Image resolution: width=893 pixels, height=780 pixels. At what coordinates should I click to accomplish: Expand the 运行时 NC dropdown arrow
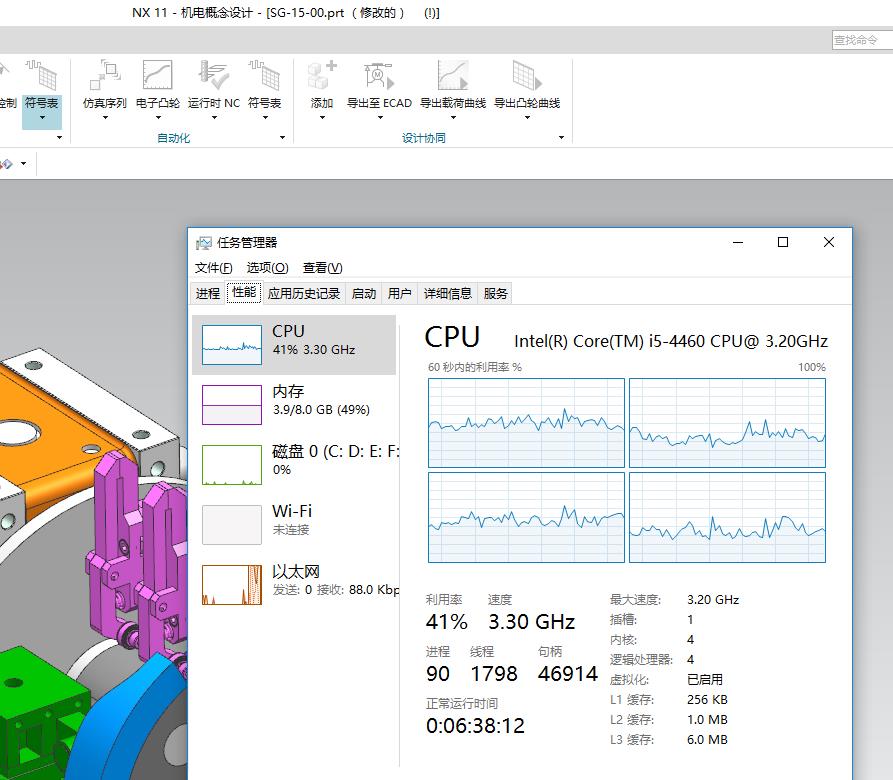214,118
